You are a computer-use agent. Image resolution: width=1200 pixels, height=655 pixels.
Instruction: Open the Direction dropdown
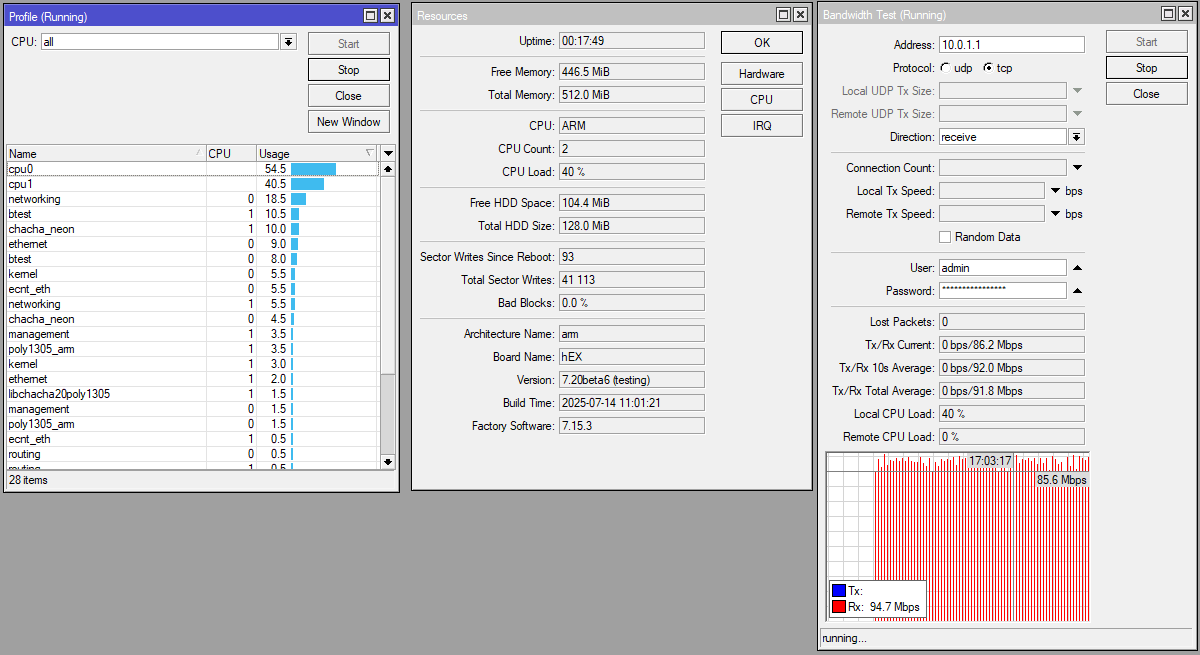point(1077,137)
